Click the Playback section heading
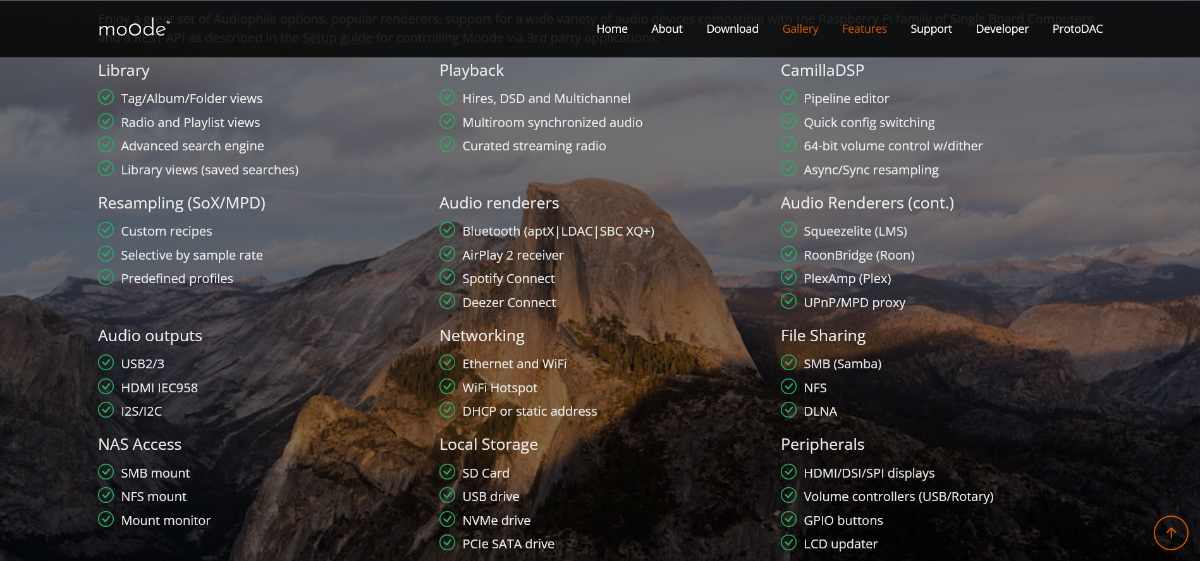The image size is (1200, 561). coord(472,70)
